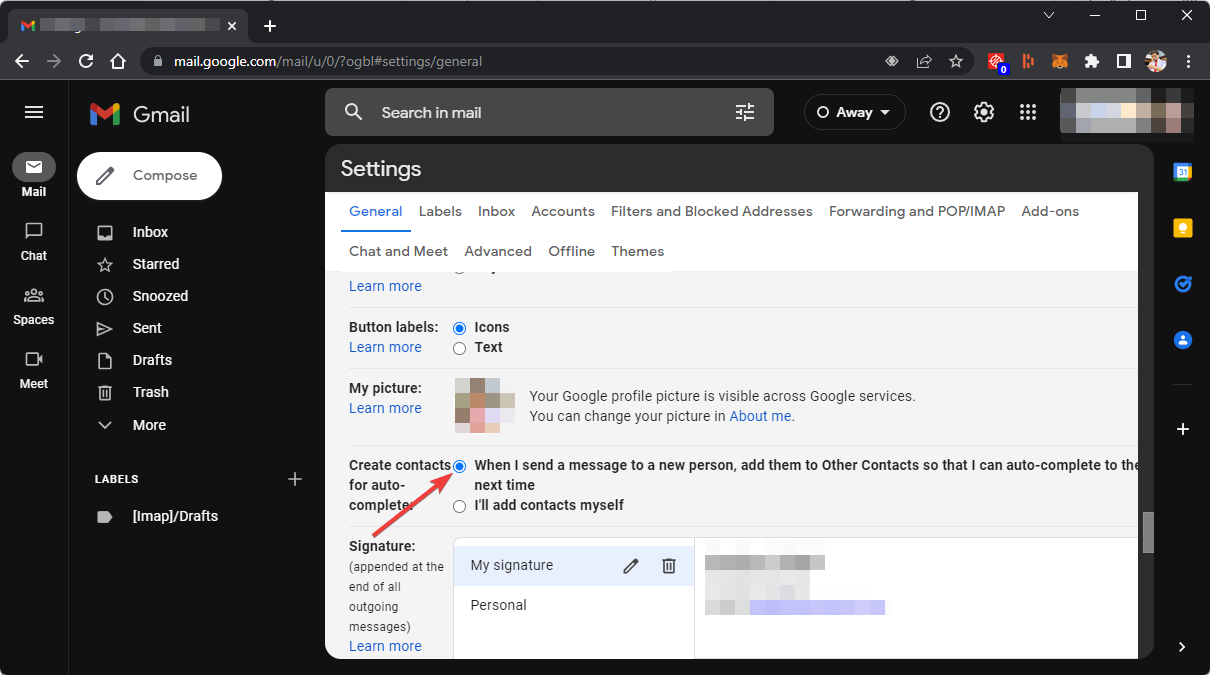Open Google Calendar in side panel
This screenshot has height=675, width=1210.
(x=1183, y=172)
